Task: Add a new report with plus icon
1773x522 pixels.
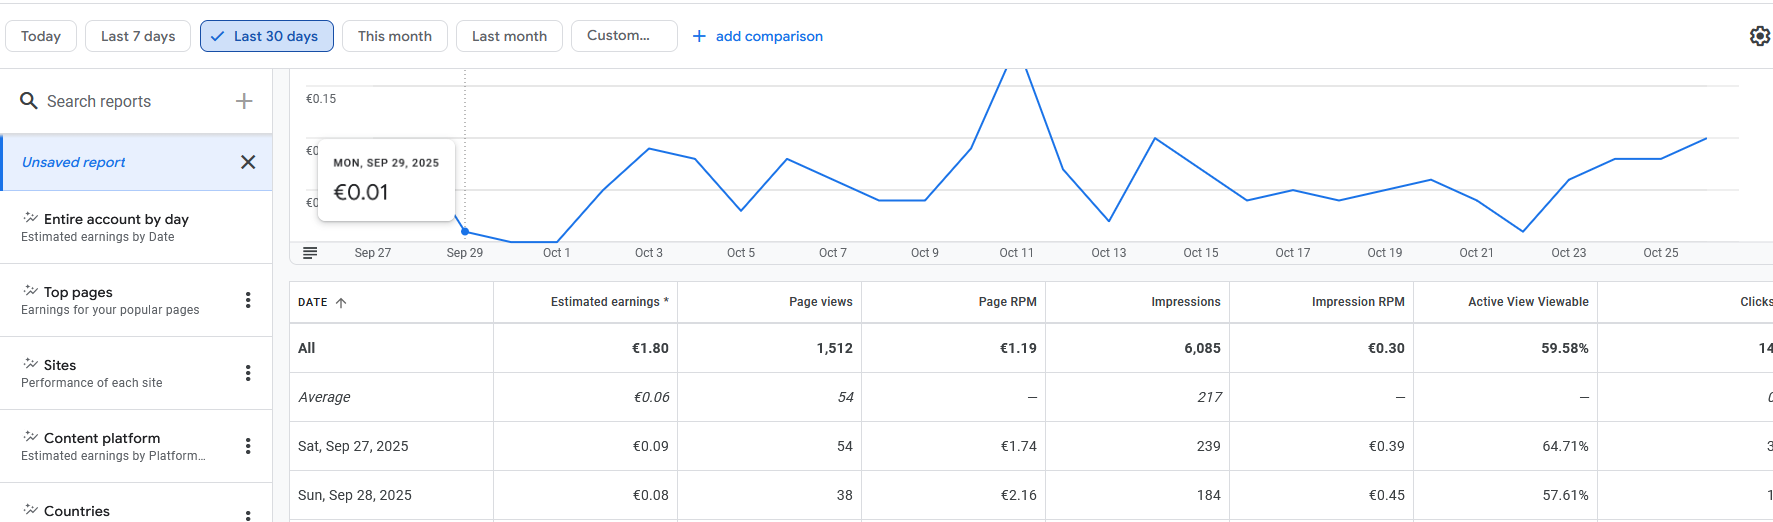Action: [244, 101]
